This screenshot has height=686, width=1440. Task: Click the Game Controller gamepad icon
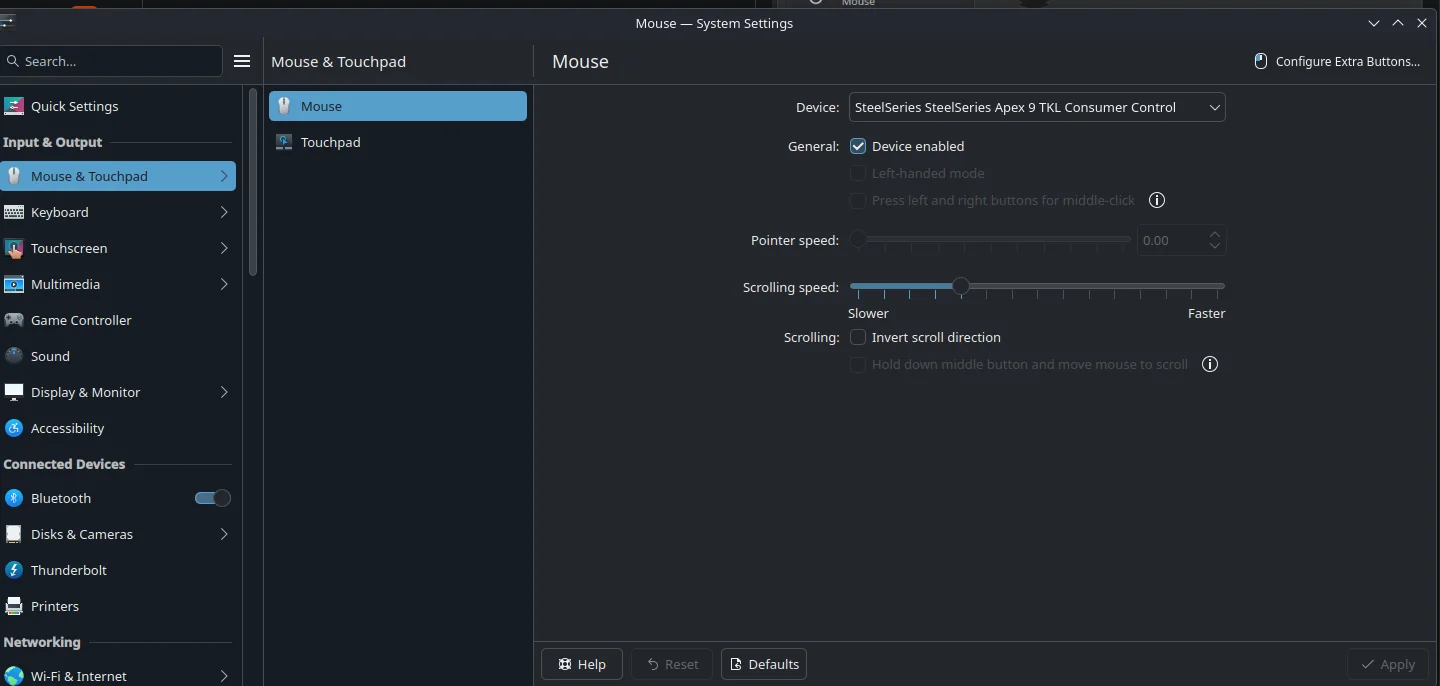14,320
